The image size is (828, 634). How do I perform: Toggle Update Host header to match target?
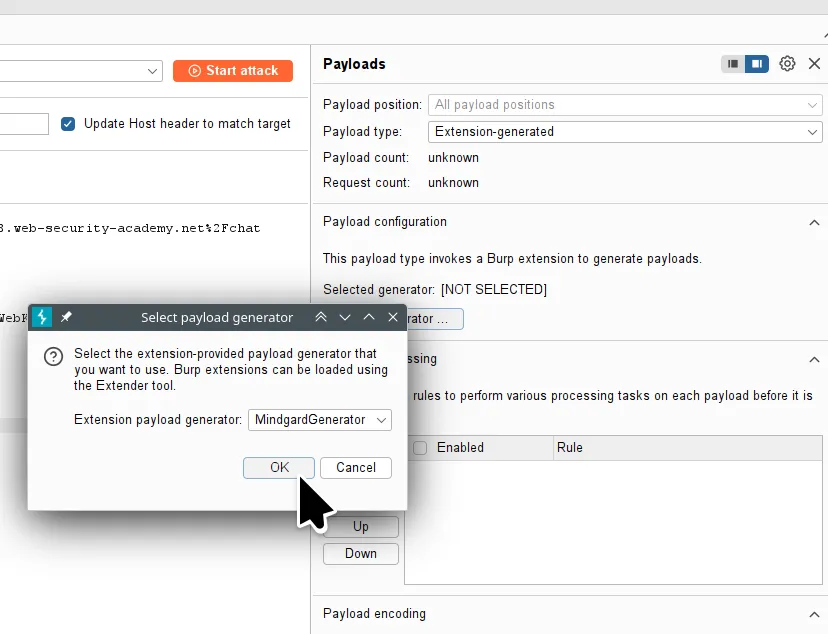tap(68, 124)
